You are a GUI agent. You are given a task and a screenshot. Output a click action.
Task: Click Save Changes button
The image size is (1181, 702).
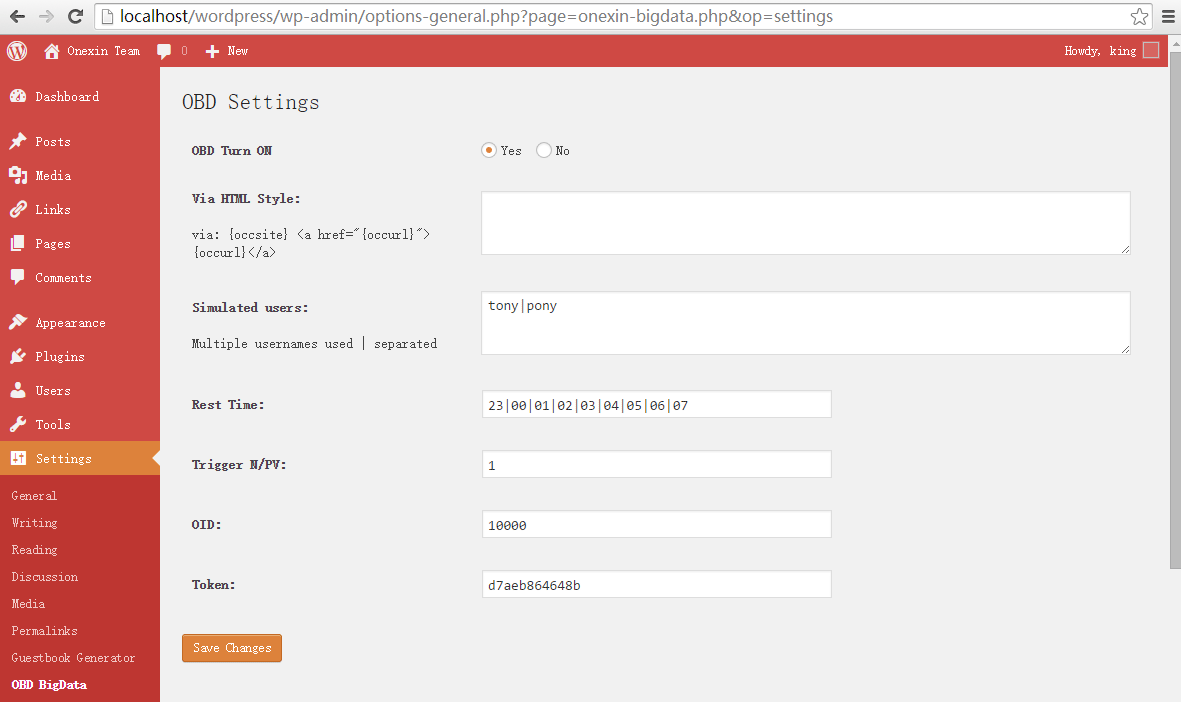point(232,648)
